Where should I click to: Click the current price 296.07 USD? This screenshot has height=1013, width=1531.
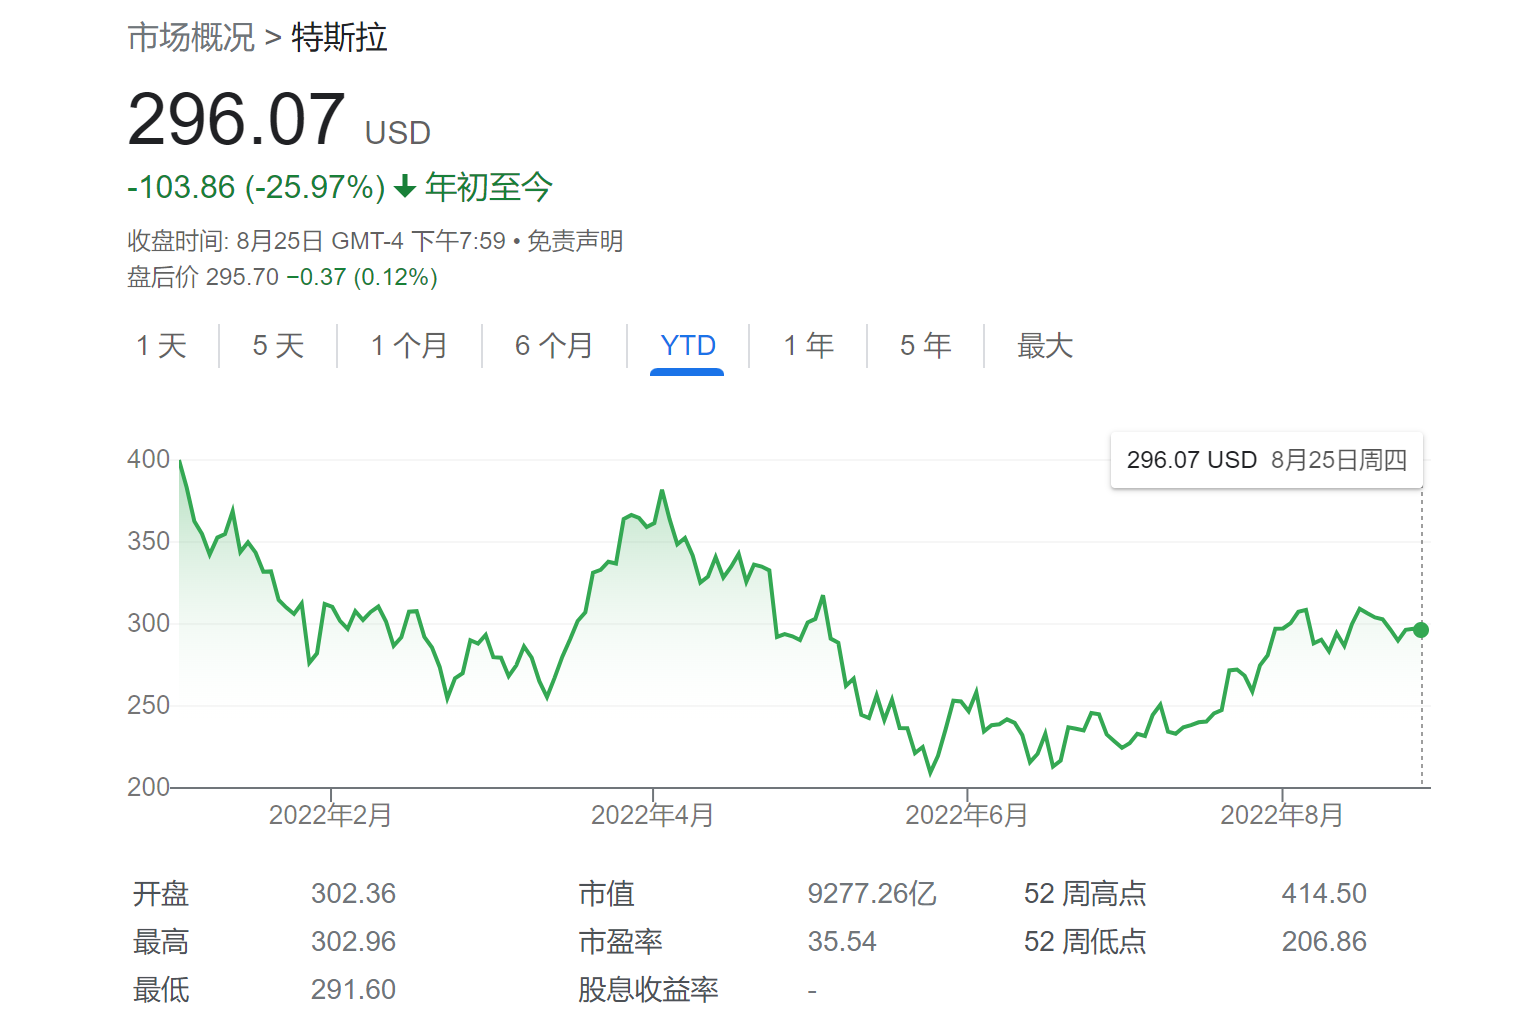coord(238,118)
